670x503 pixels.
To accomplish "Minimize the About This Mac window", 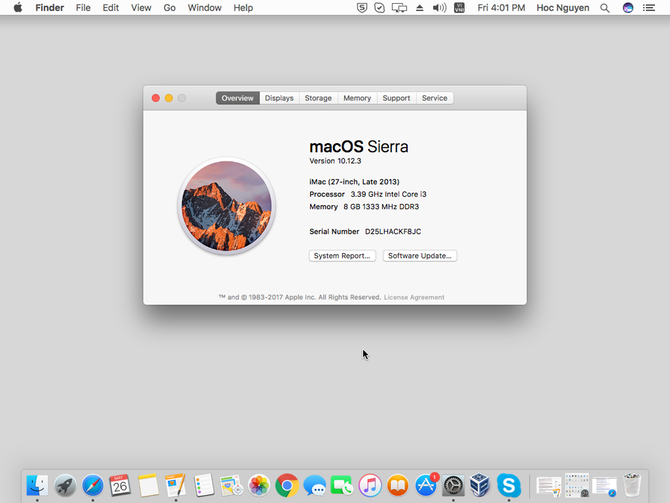I will click(169, 98).
